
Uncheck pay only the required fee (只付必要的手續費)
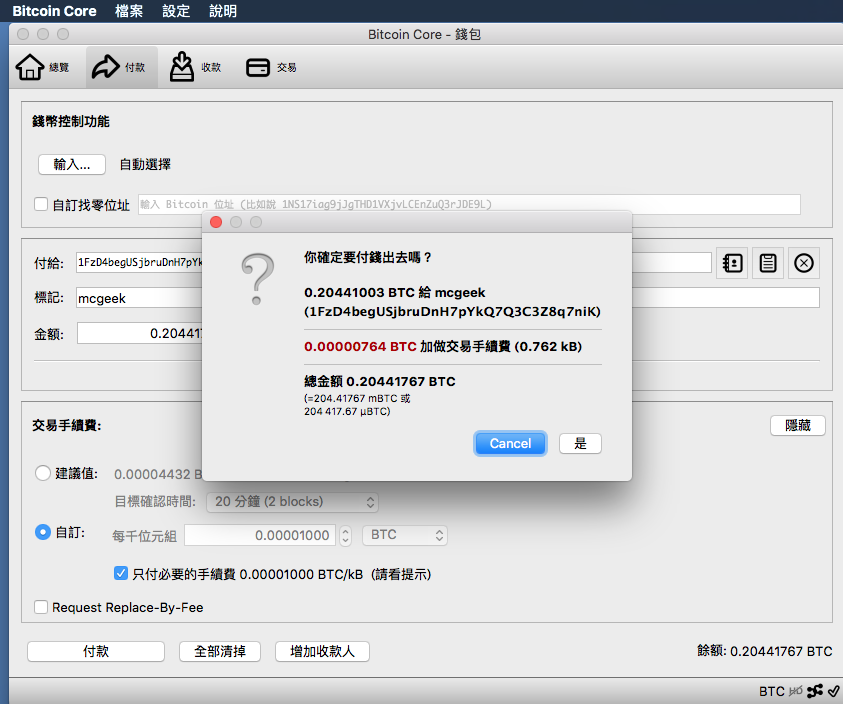click(x=121, y=573)
